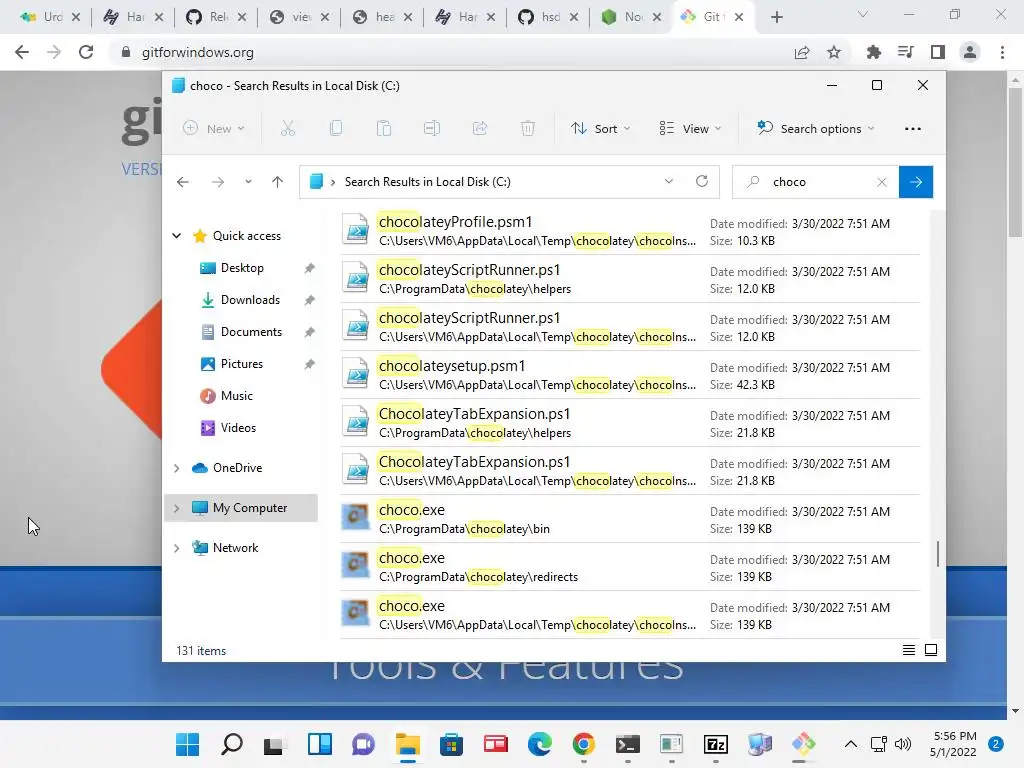Go forward in File Explorer navigation
Image resolution: width=1024 pixels, height=768 pixels.
(218, 182)
